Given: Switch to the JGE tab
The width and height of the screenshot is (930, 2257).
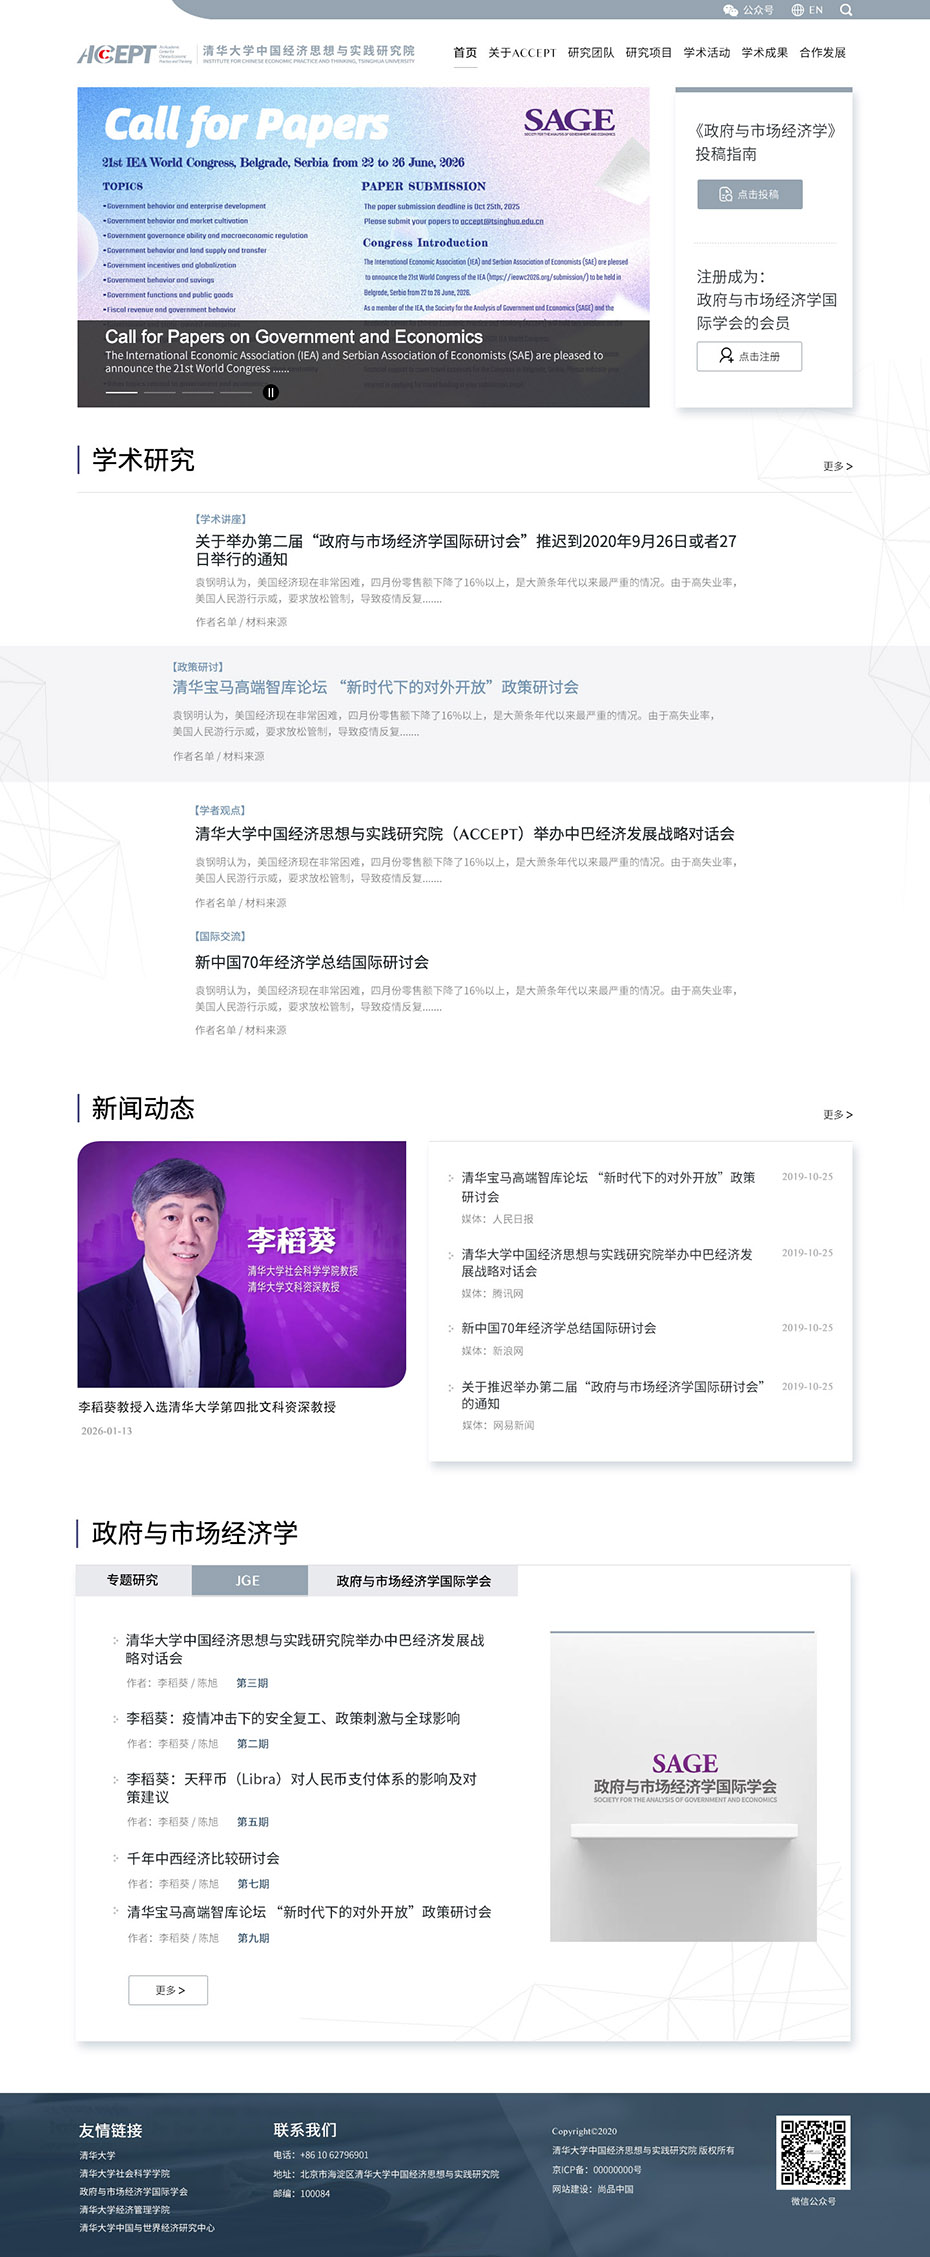Looking at the screenshot, I should point(249,1580).
